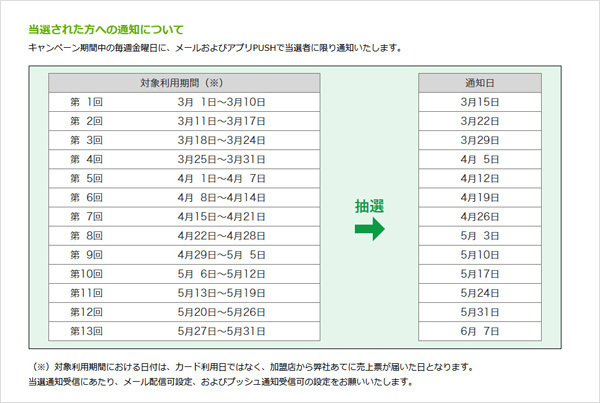Click the period 3月25日～3月31日
The height and width of the screenshot is (403, 600).
[222, 159]
